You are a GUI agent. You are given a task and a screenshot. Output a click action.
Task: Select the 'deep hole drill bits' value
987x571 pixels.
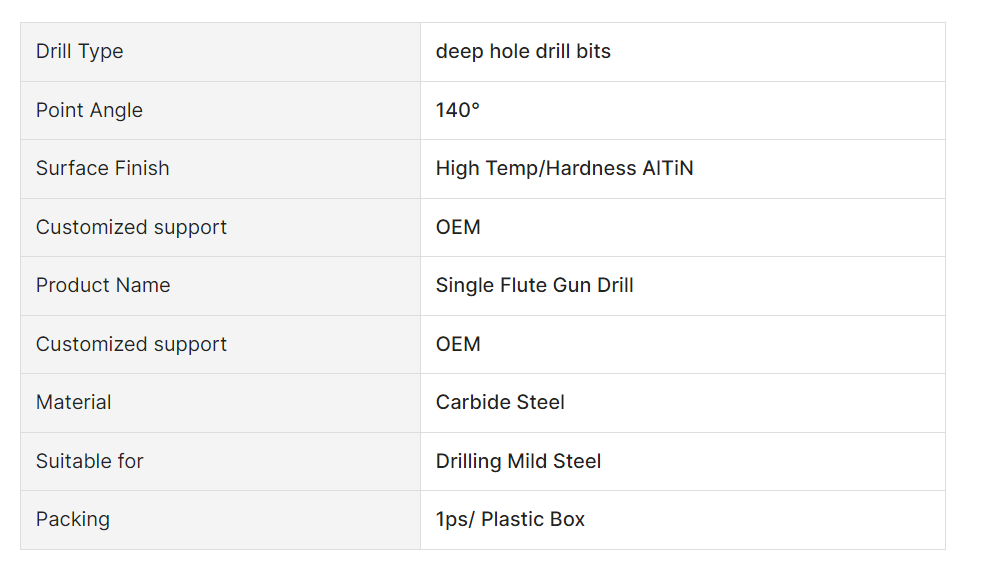[x=523, y=51]
